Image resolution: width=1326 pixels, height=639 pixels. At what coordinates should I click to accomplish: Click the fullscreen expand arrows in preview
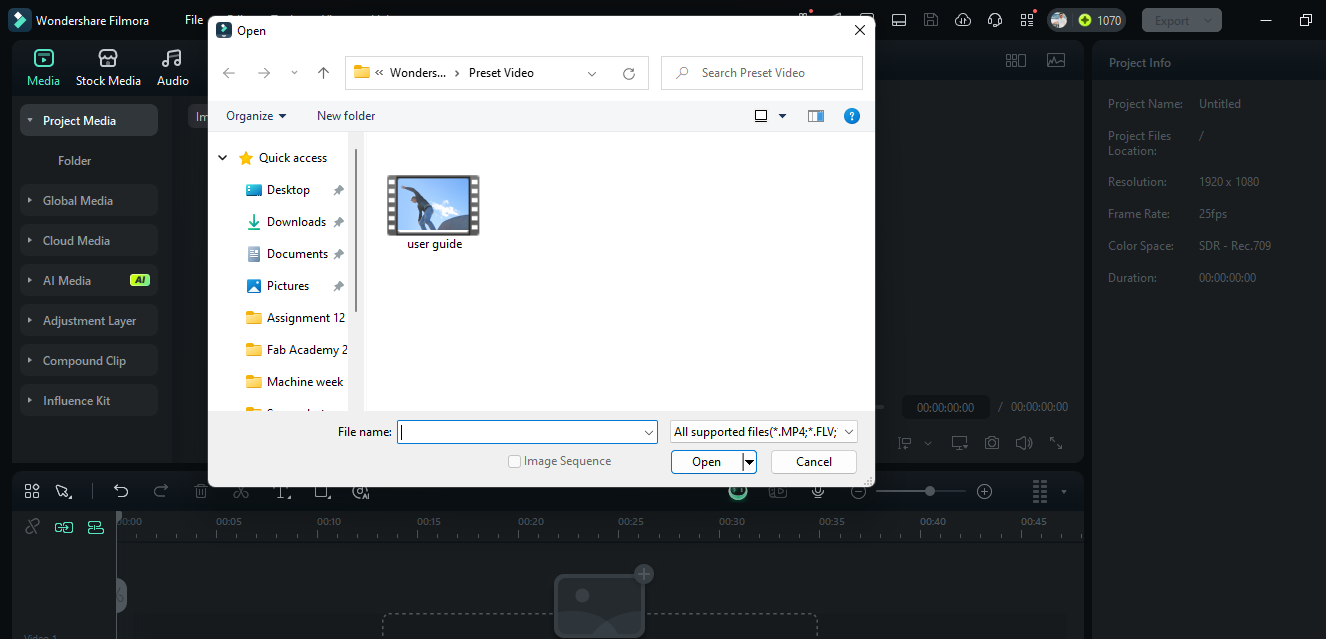(1055, 442)
